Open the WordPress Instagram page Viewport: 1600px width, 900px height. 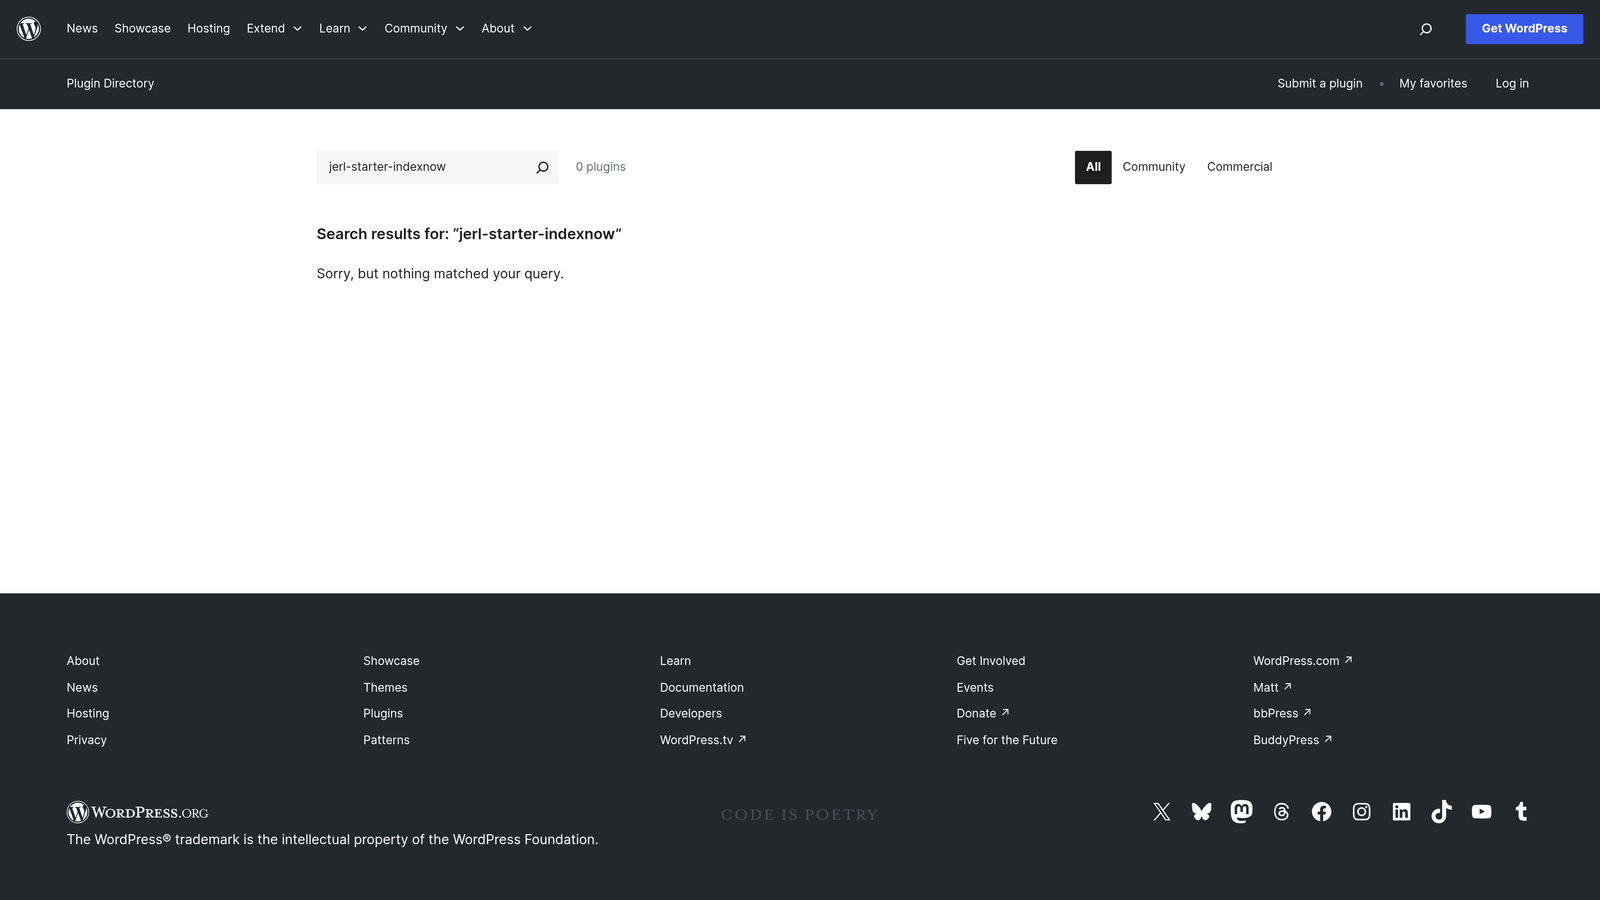[x=1361, y=811]
